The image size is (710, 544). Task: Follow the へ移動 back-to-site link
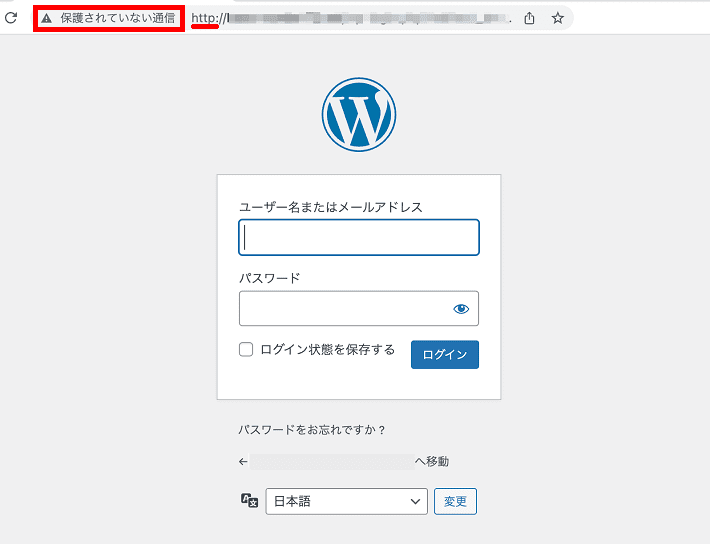click(x=344, y=462)
